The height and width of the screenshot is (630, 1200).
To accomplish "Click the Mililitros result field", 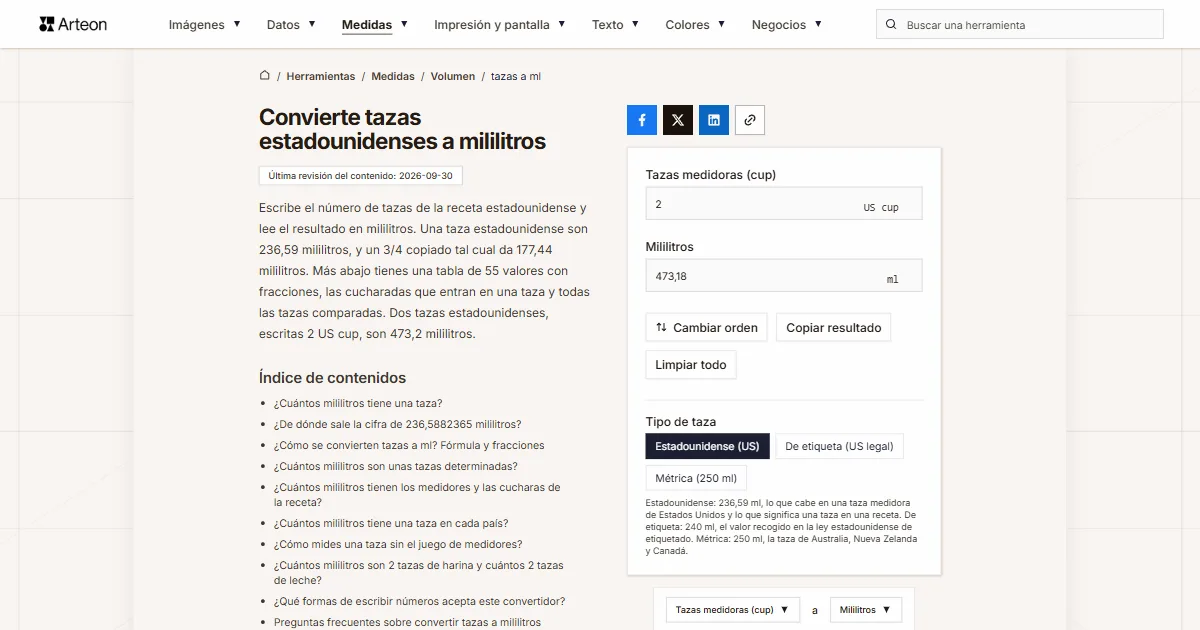I will pyautogui.click(x=784, y=276).
